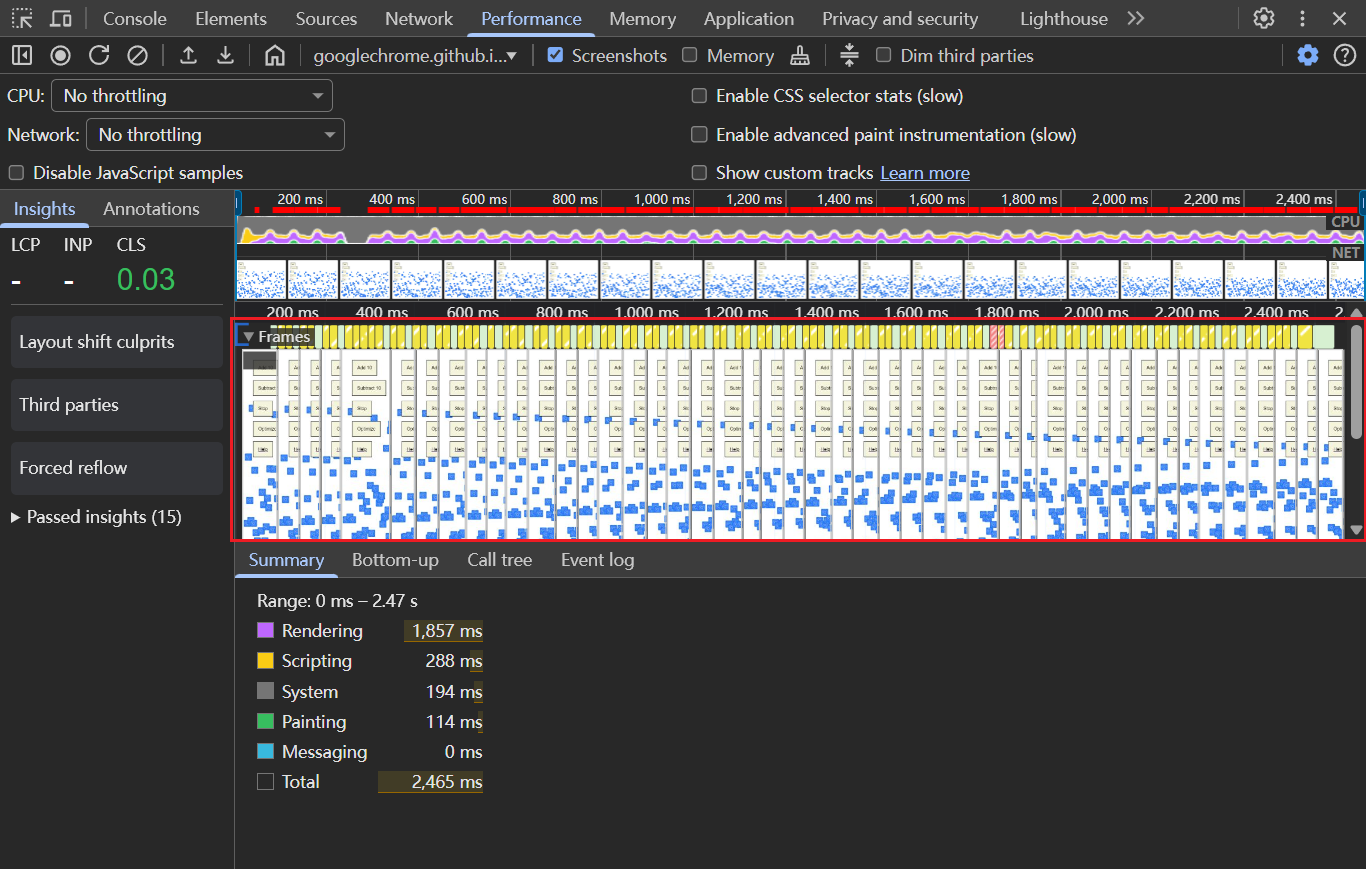1366x869 pixels.
Task: Enable the Memory checkbox
Action: coord(690,55)
